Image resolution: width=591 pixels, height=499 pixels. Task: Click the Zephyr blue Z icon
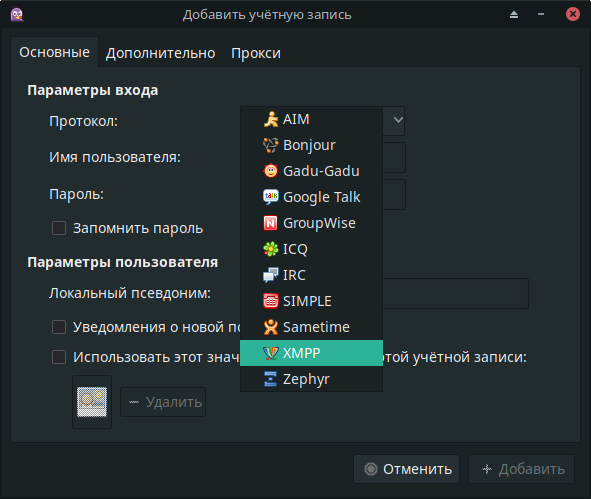coord(271,379)
